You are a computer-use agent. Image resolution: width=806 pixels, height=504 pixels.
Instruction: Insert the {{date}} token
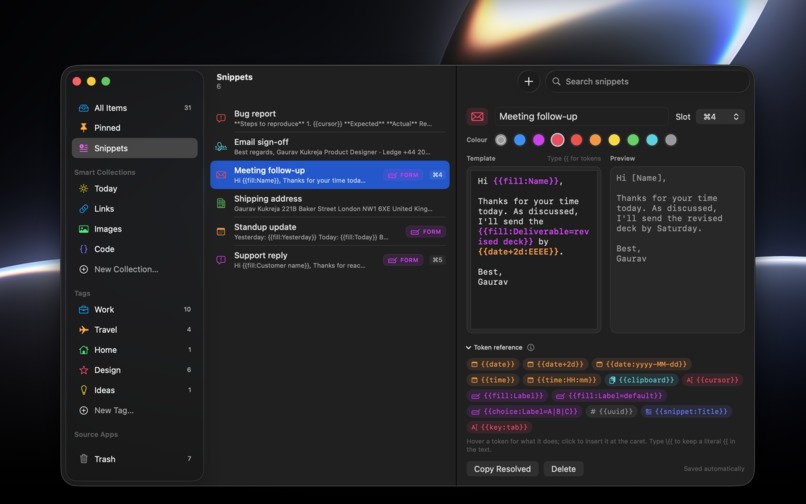coord(492,364)
